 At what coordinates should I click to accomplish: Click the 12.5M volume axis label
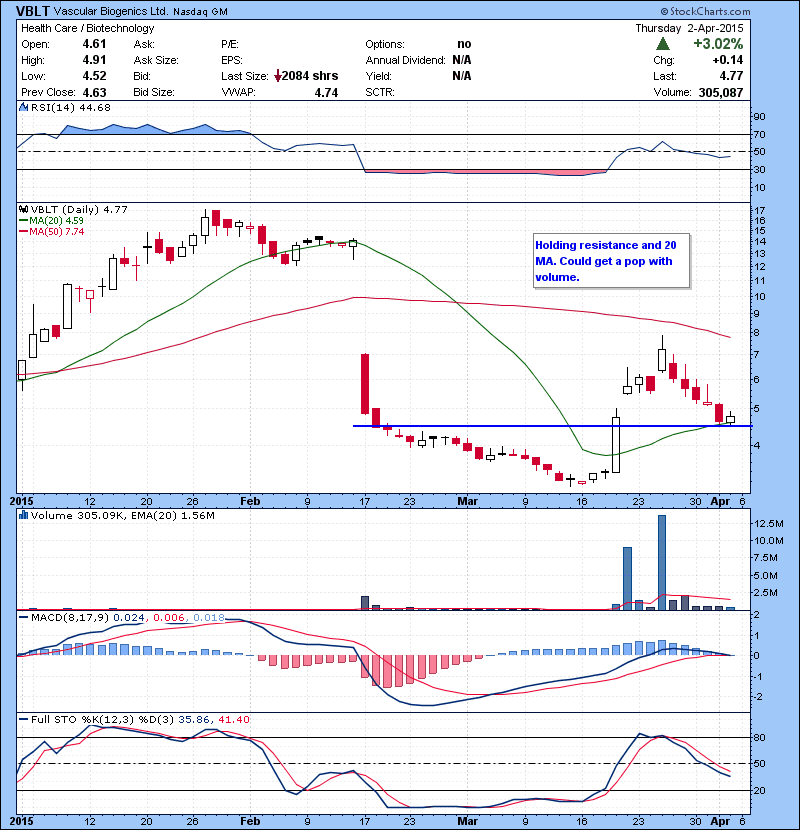tap(769, 524)
